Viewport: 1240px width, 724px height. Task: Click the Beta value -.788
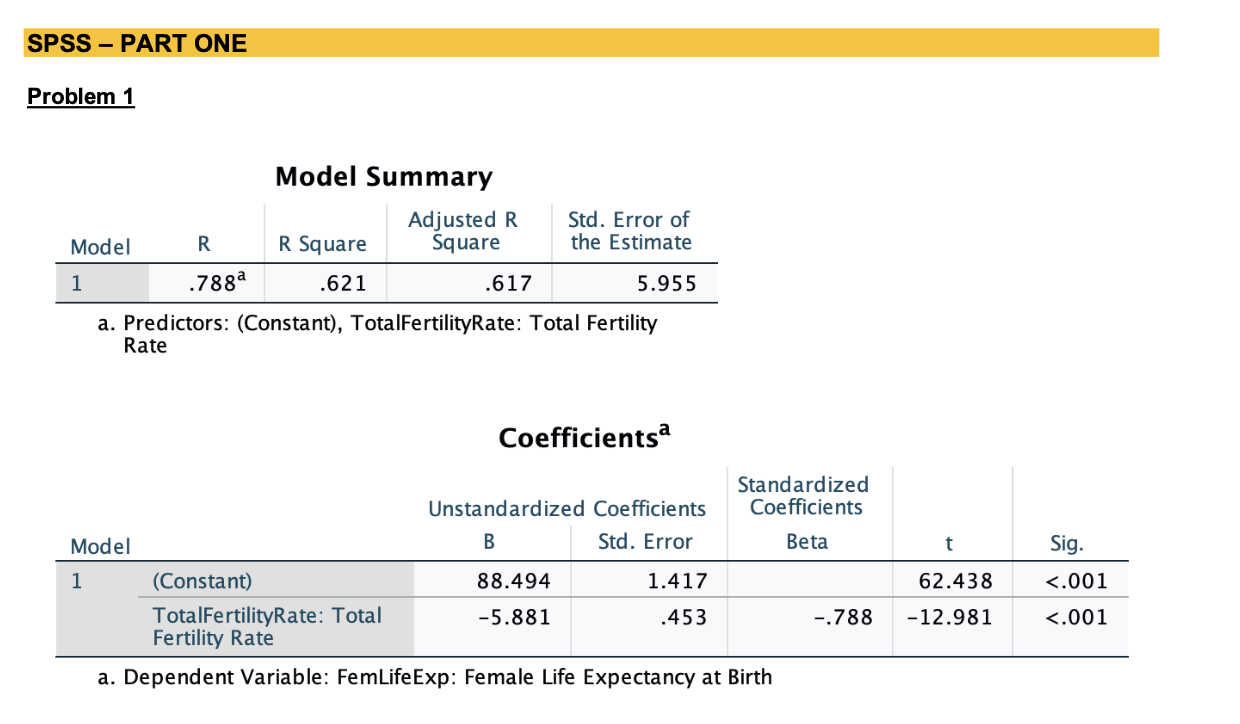[842, 617]
